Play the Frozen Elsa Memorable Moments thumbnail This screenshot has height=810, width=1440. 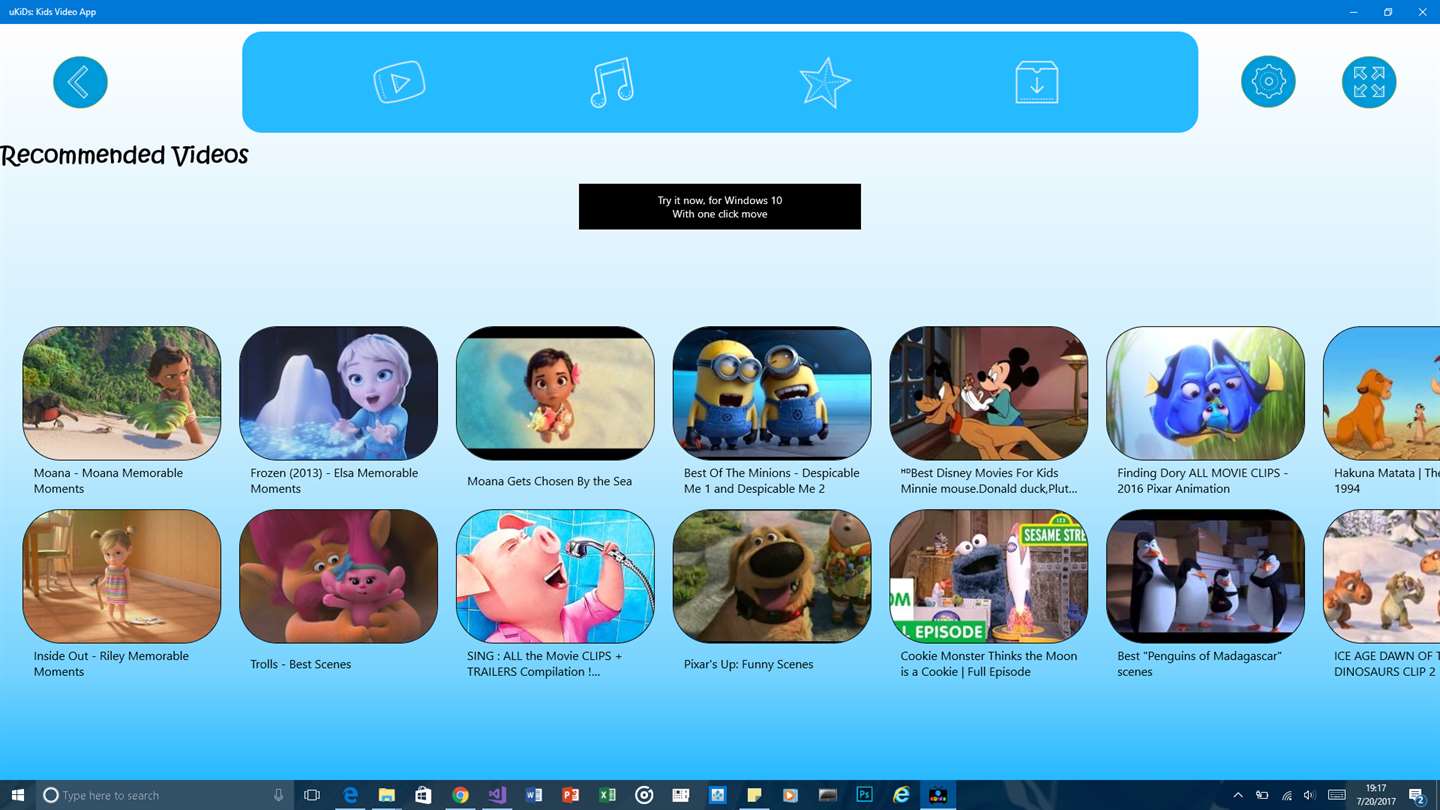(339, 393)
